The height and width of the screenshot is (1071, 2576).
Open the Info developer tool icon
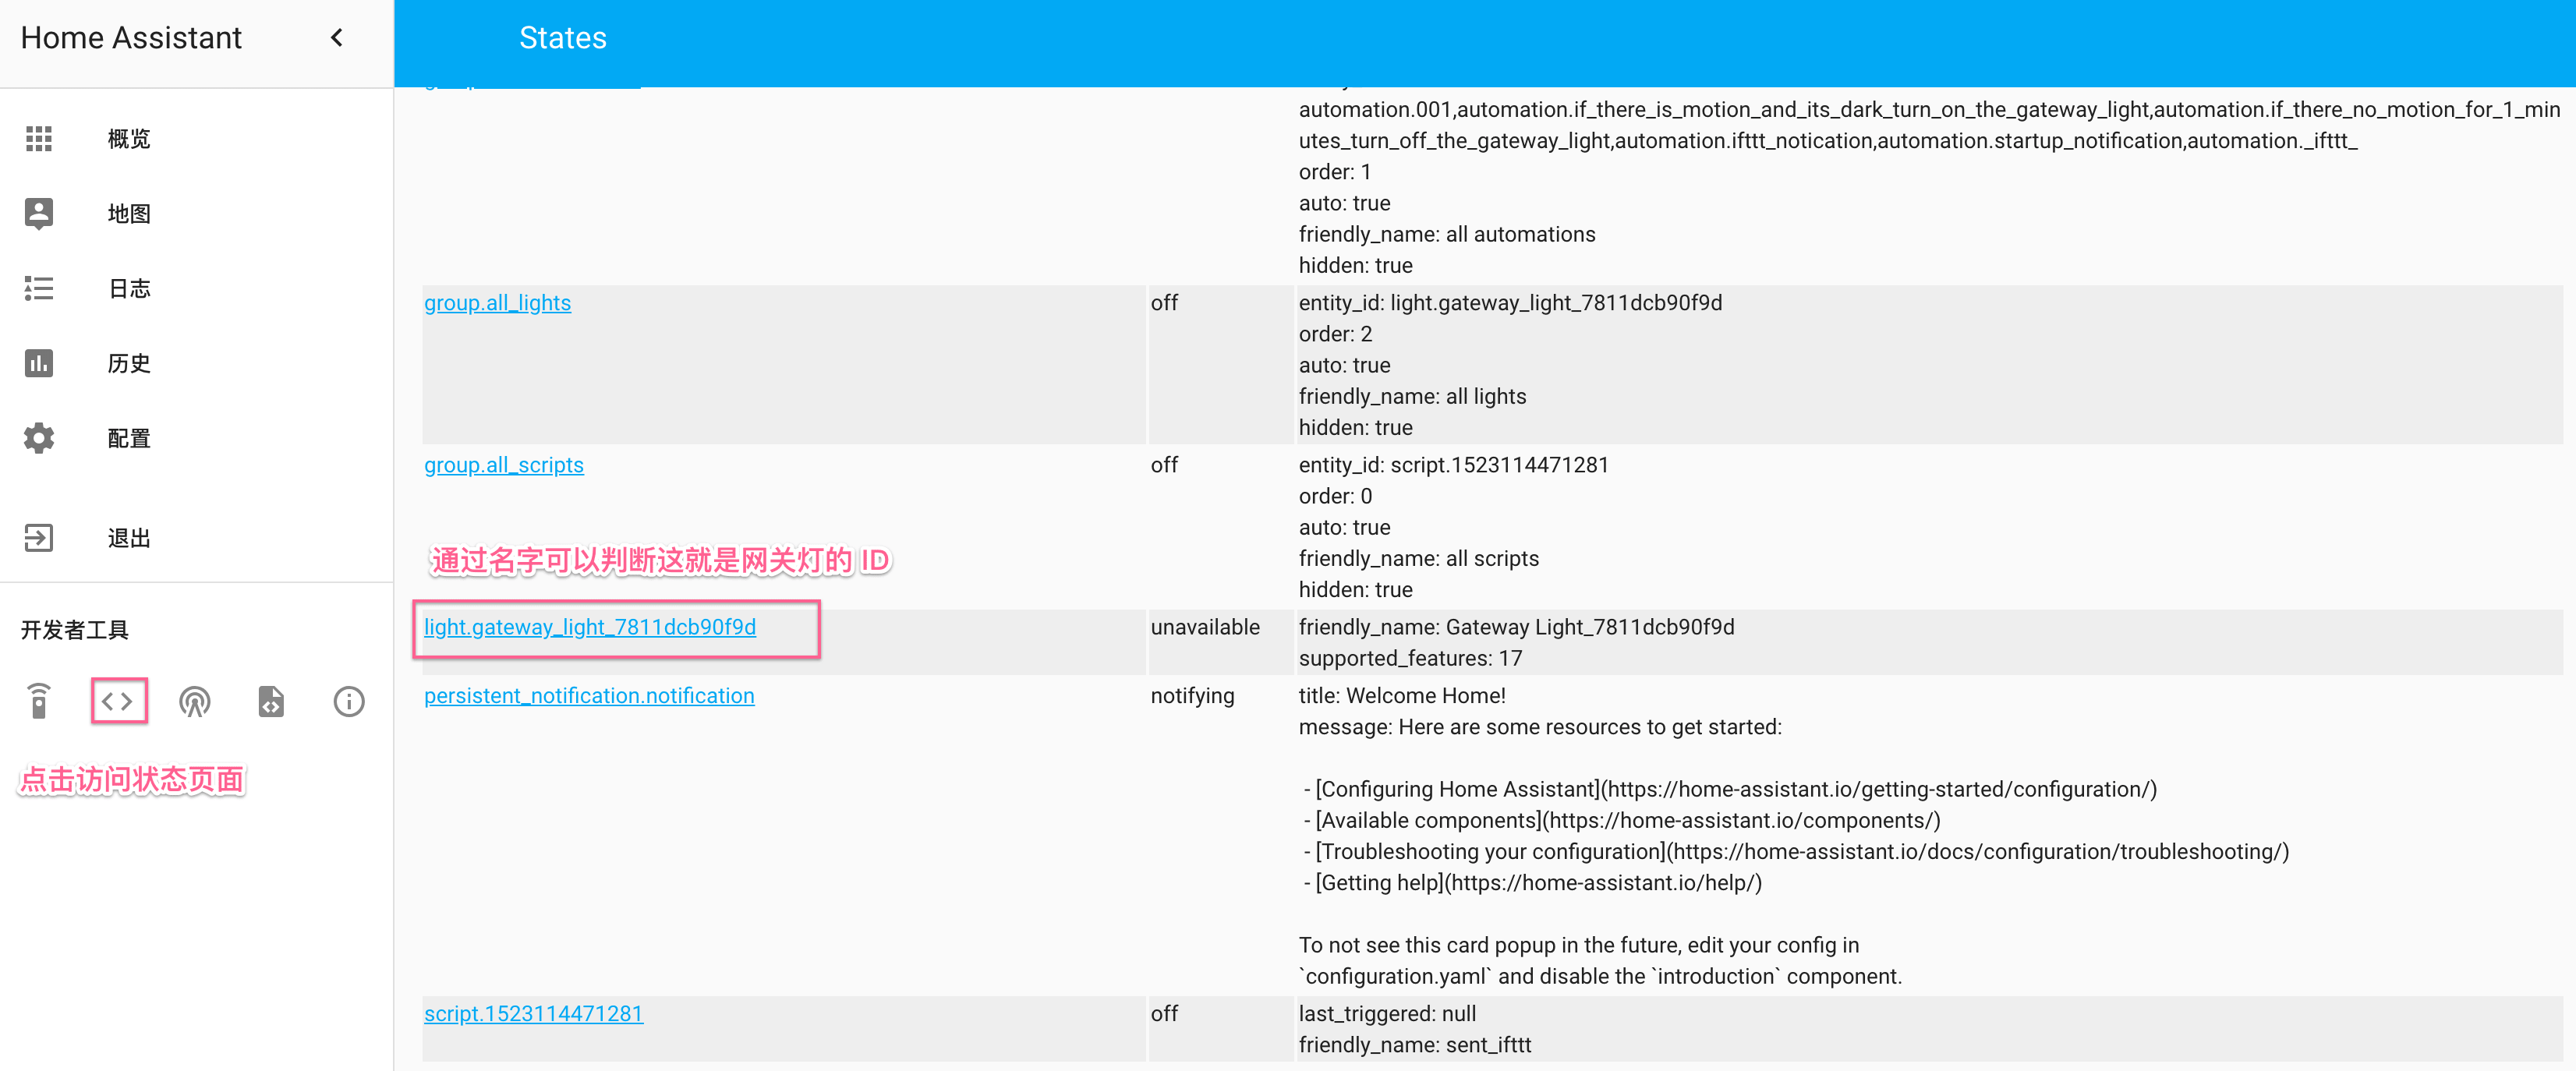348,701
